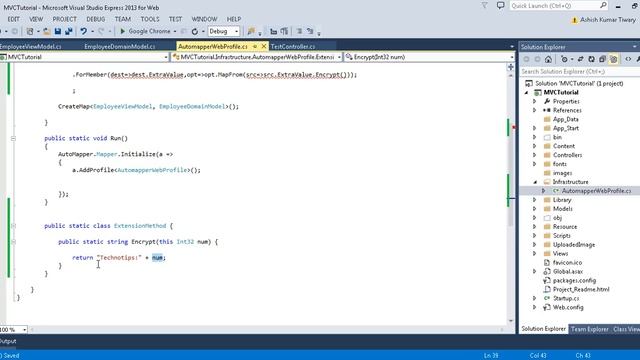This screenshot has width=640, height=360.
Task: Select packages.config file
Action: coord(574,280)
